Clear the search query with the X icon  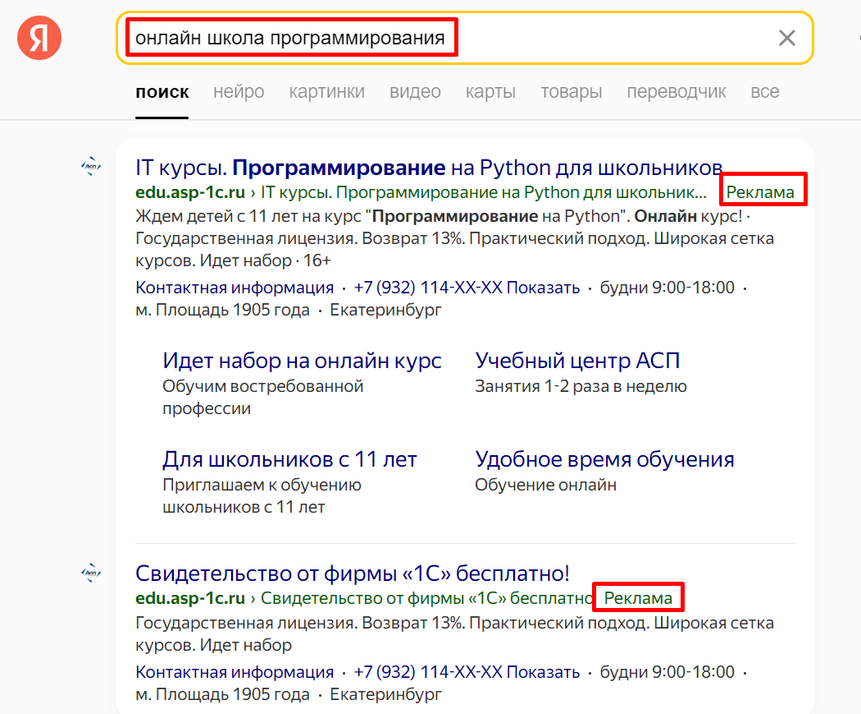point(787,38)
